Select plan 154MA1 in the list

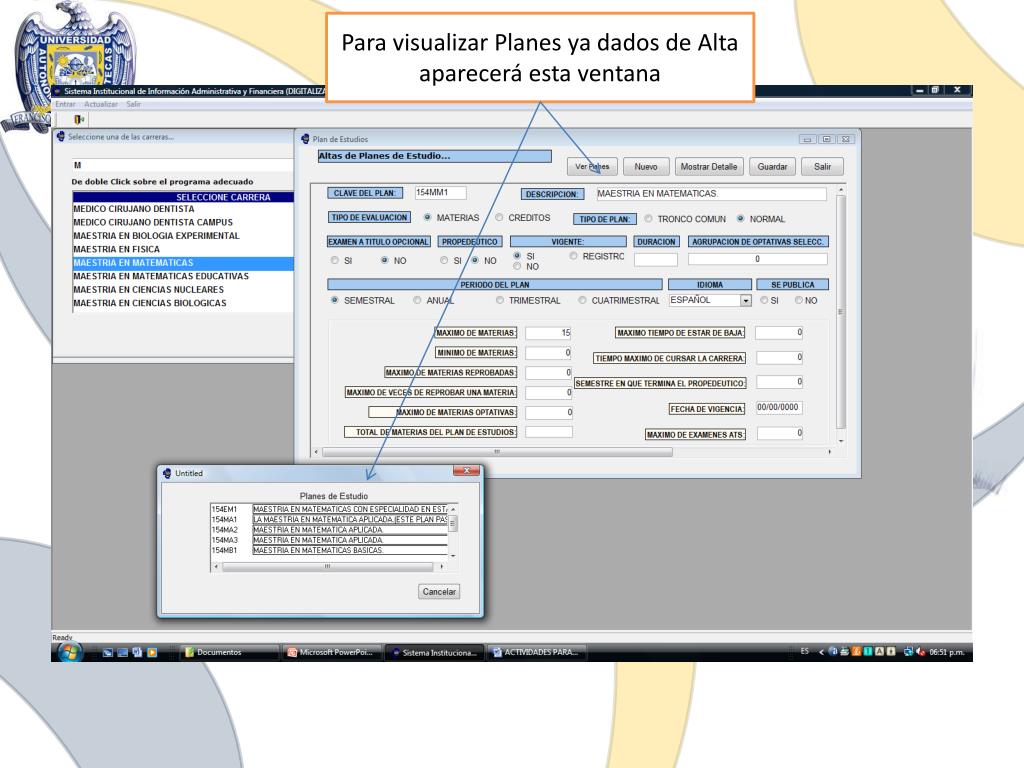(x=329, y=519)
